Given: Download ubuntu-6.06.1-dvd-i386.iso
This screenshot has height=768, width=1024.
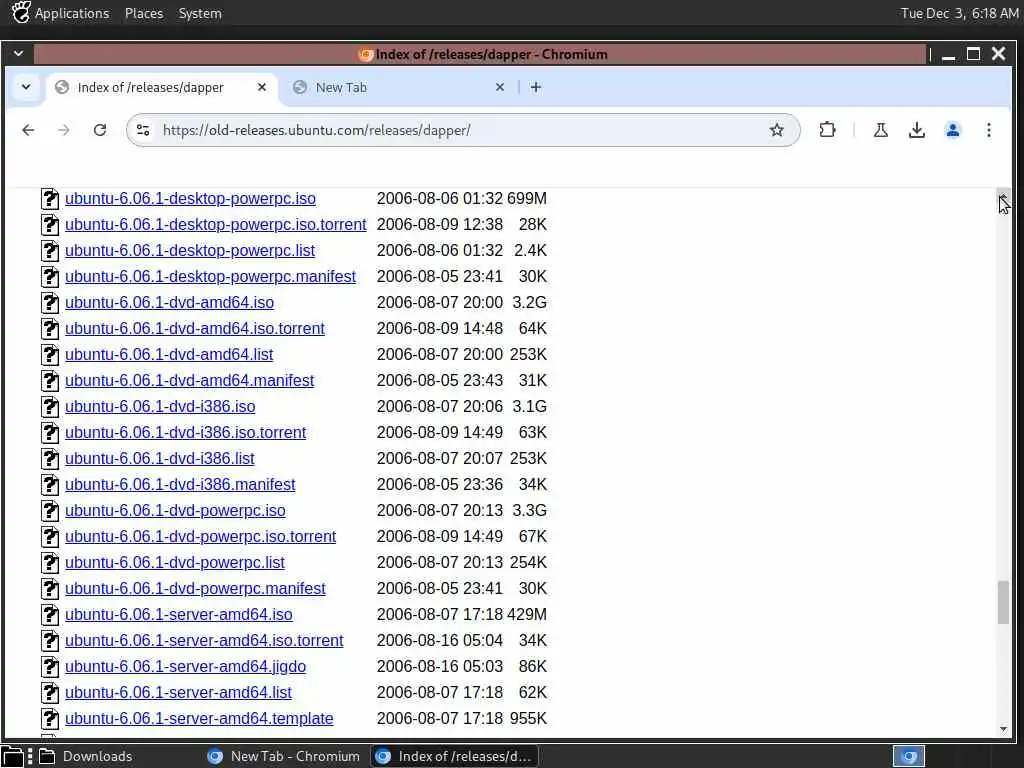Looking at the screenshot, I should tap(160, 407).
